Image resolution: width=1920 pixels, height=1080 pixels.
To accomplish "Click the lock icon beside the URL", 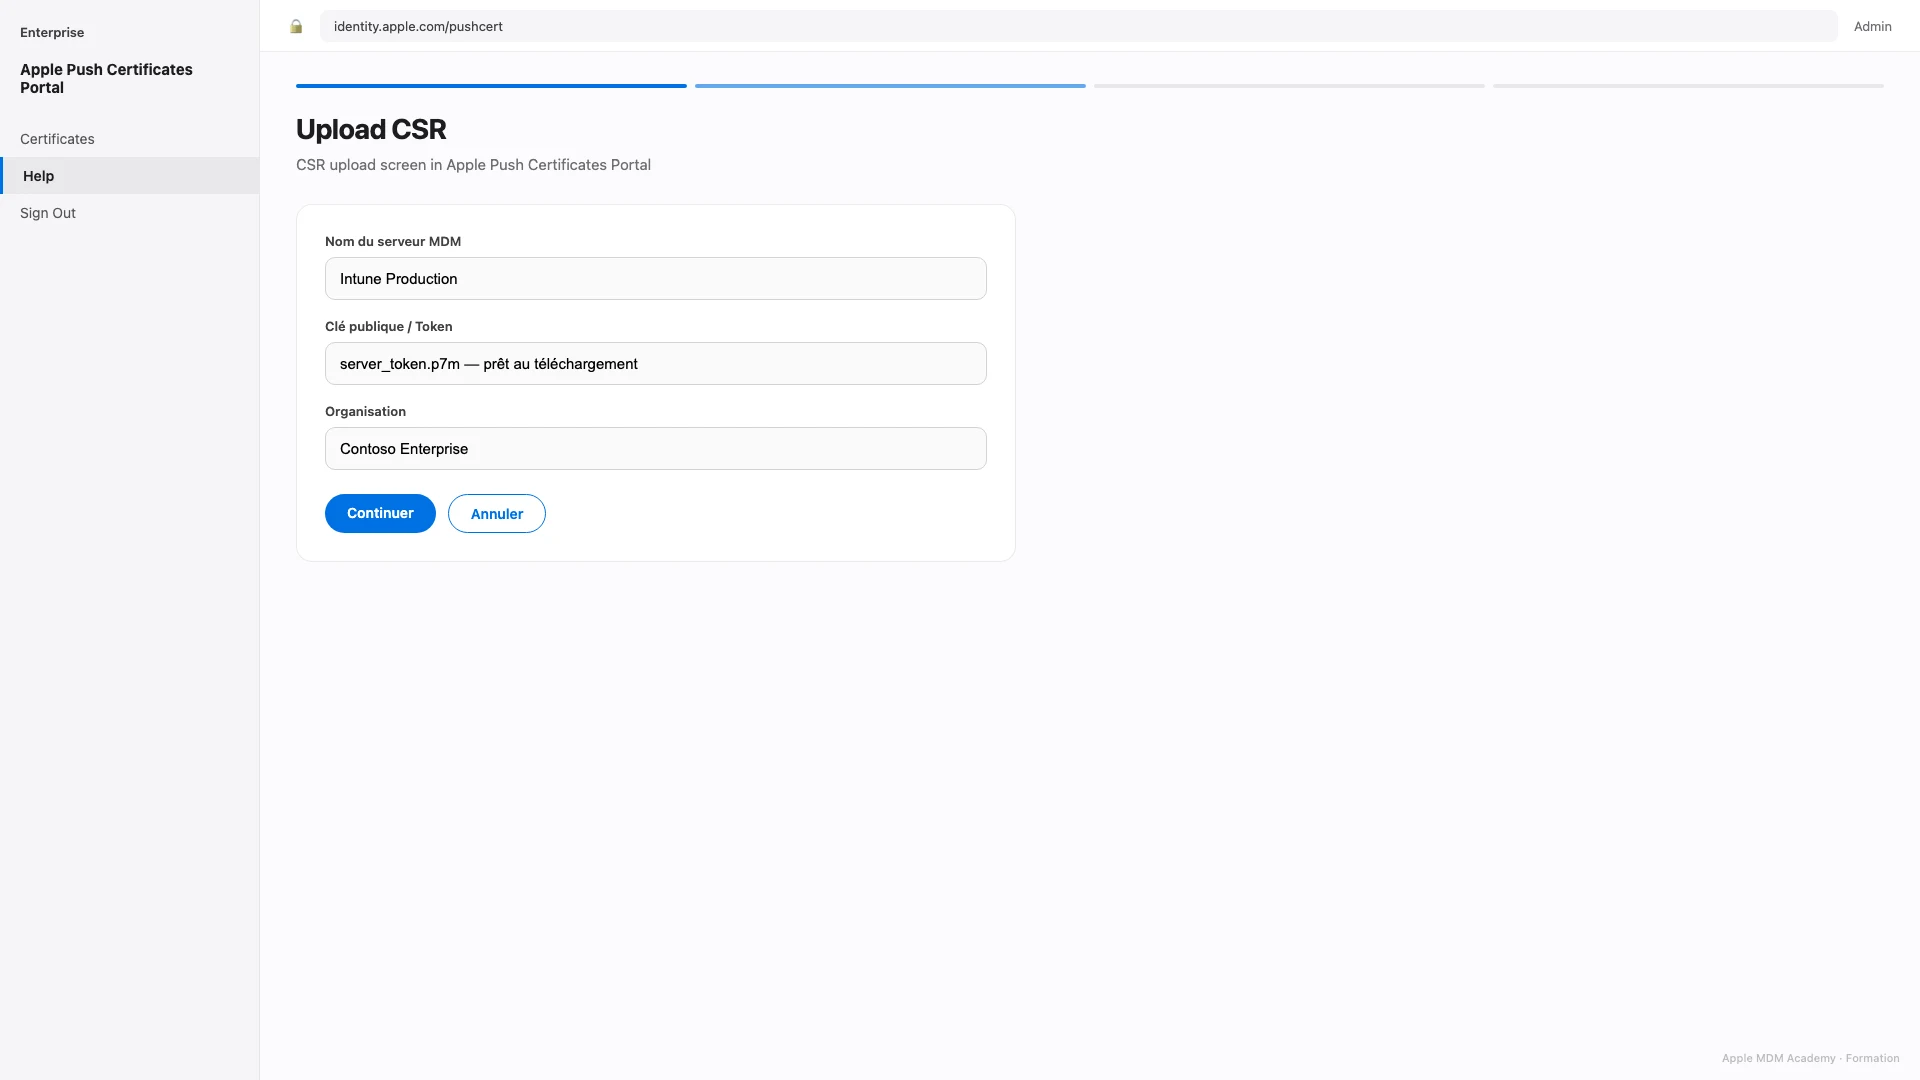I will 296,27.
